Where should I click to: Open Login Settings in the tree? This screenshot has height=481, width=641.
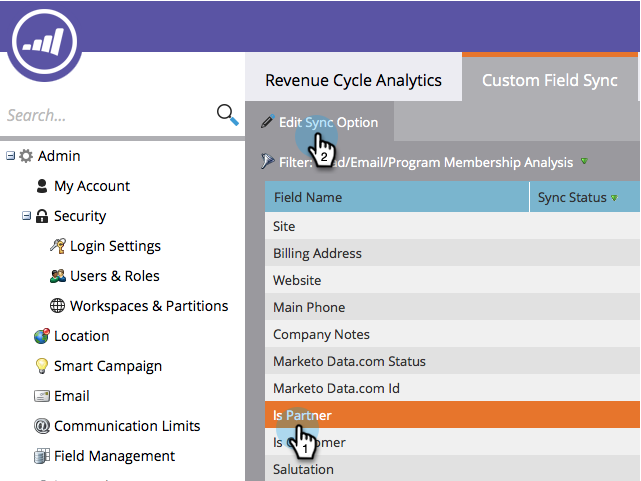click(x=115, y=246)
